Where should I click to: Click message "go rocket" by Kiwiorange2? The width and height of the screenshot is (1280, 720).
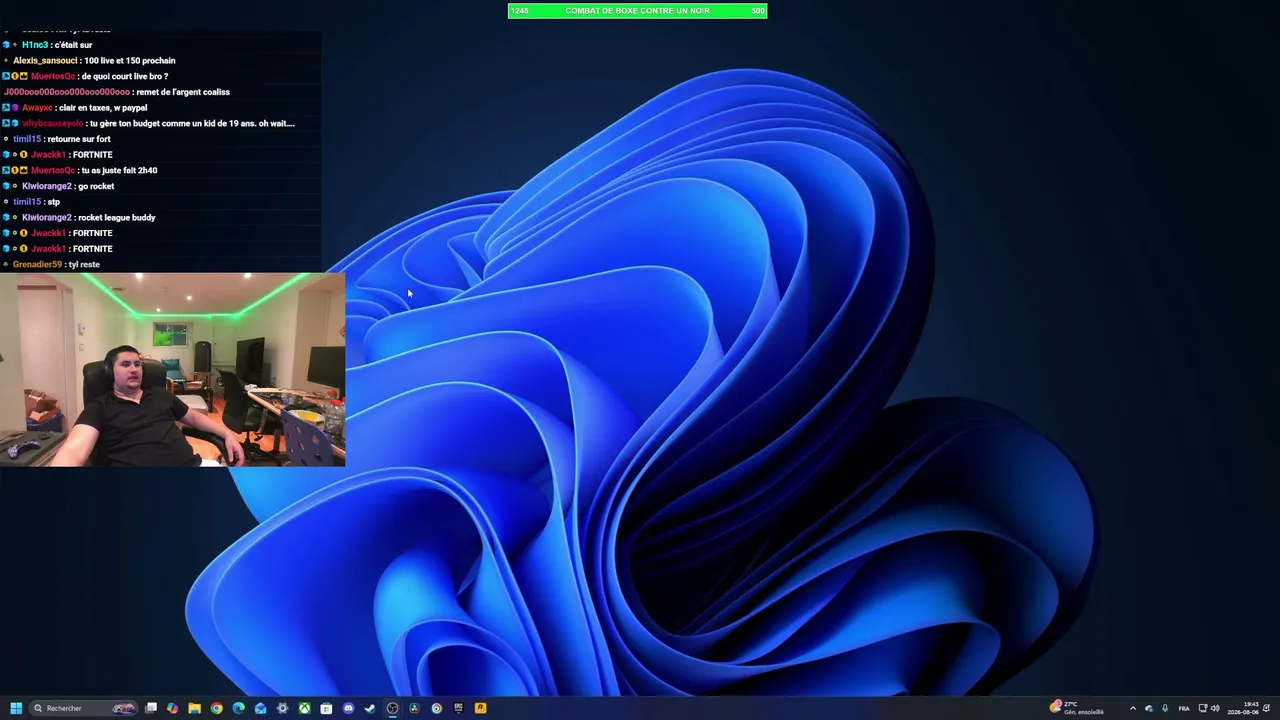[96, 186]
